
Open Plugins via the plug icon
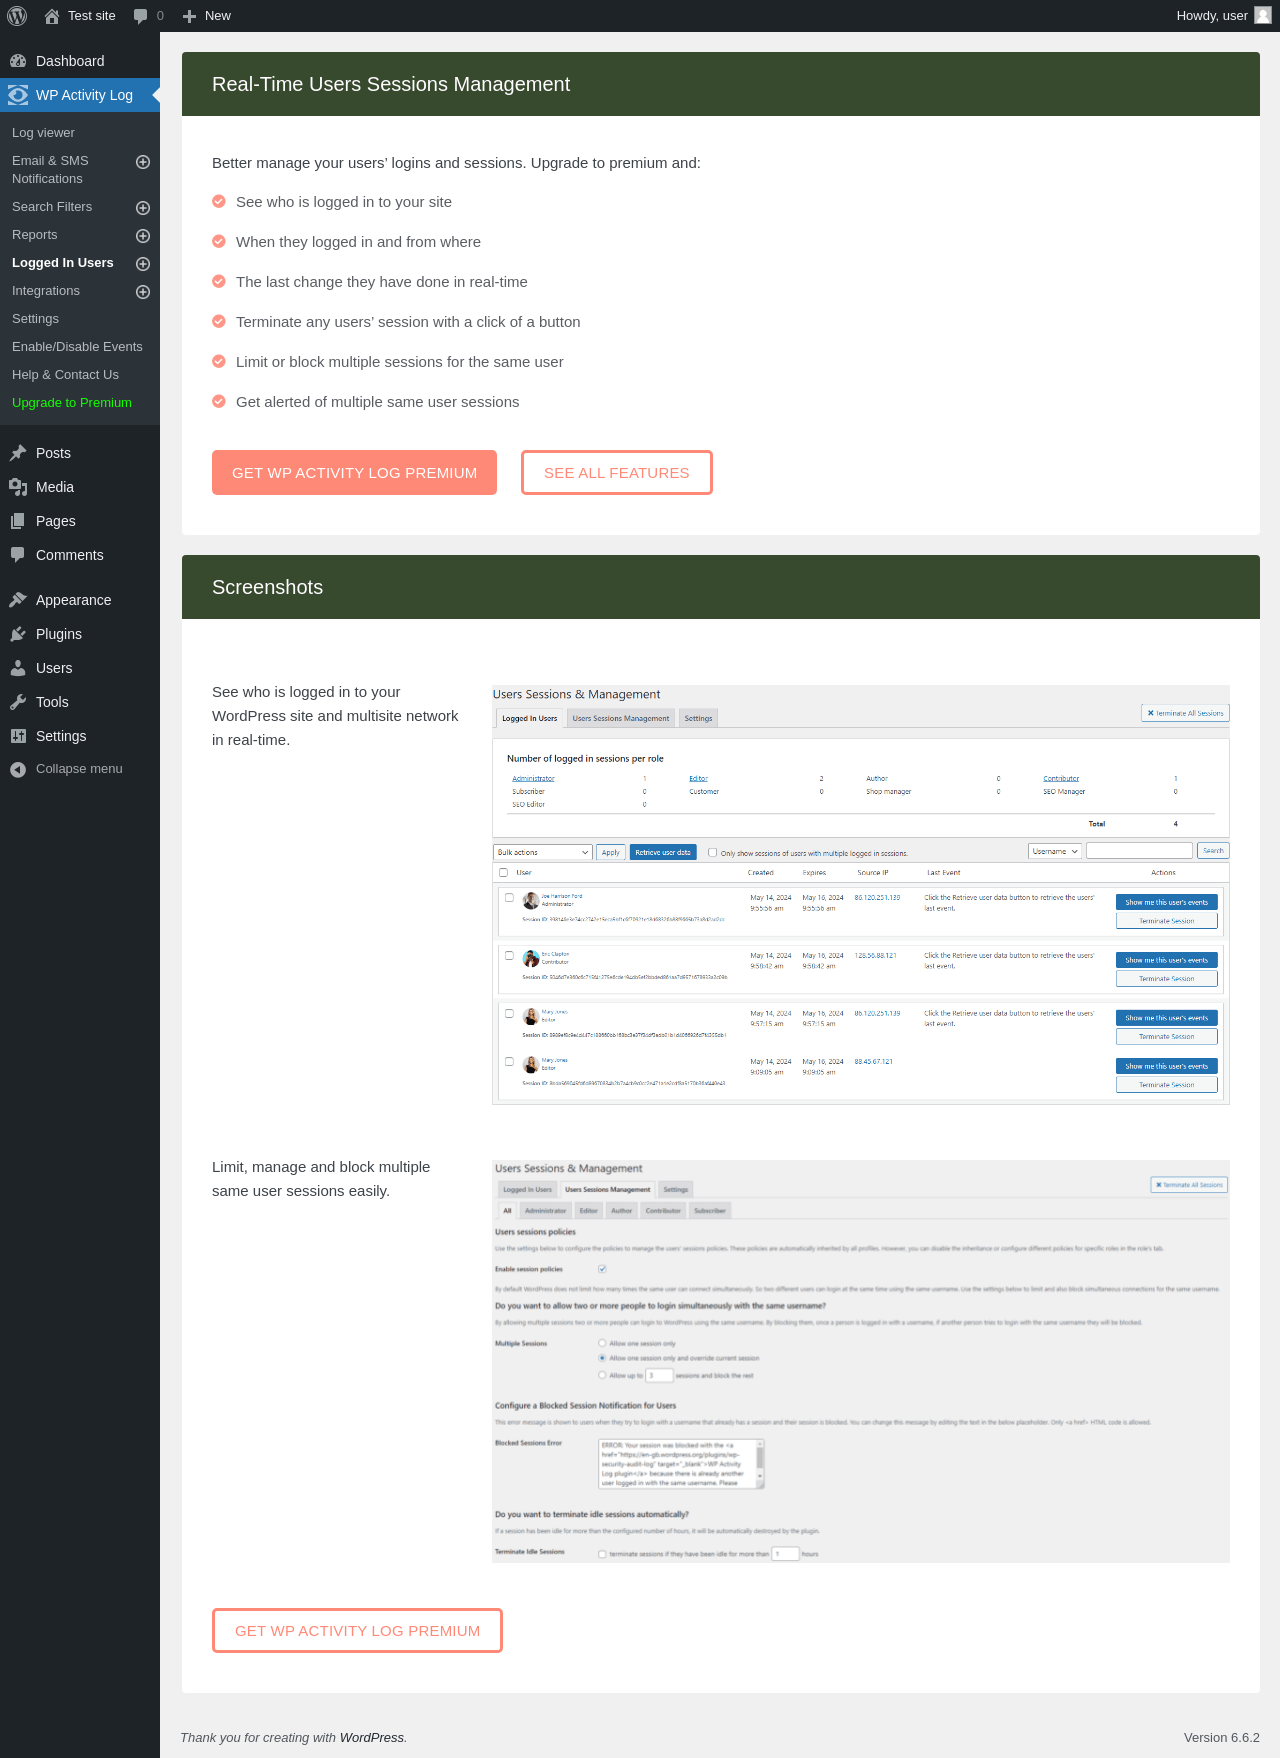coord(18,634)
